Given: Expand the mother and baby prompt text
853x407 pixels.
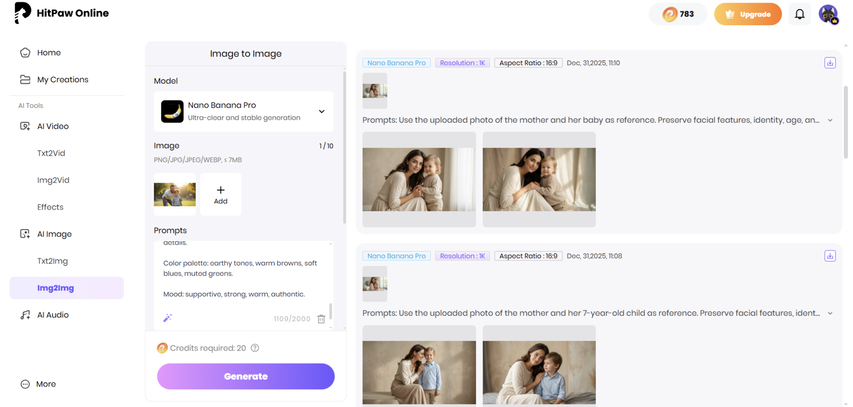Looking at the screenshot, I should click(830, 120).
